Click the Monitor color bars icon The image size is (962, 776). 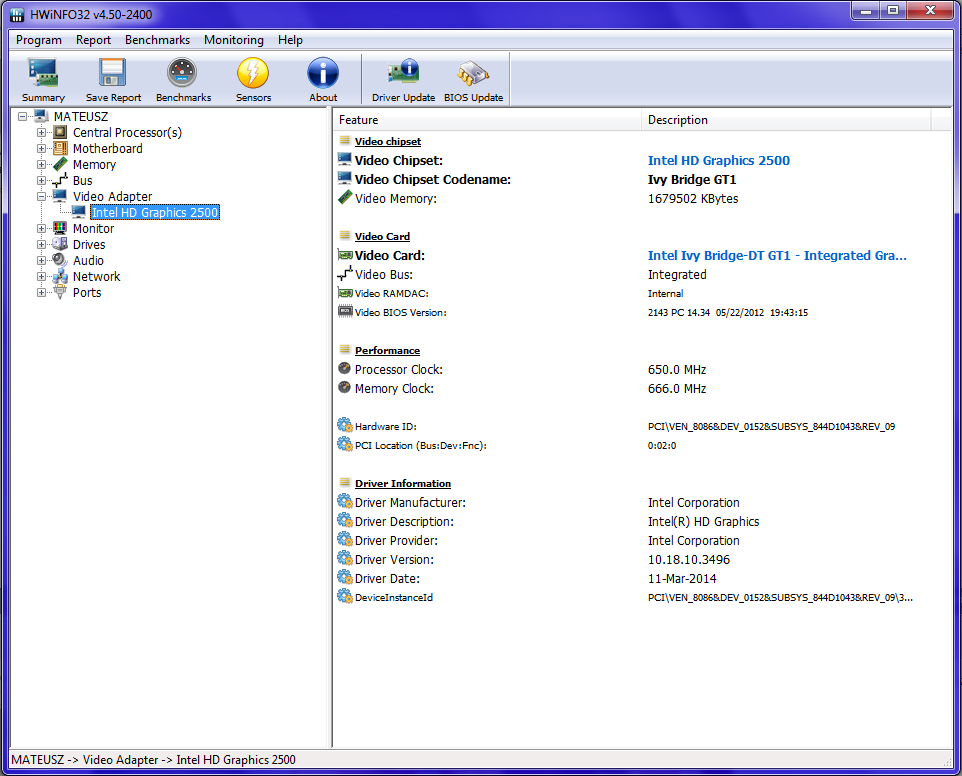click(x=60, y=228)
